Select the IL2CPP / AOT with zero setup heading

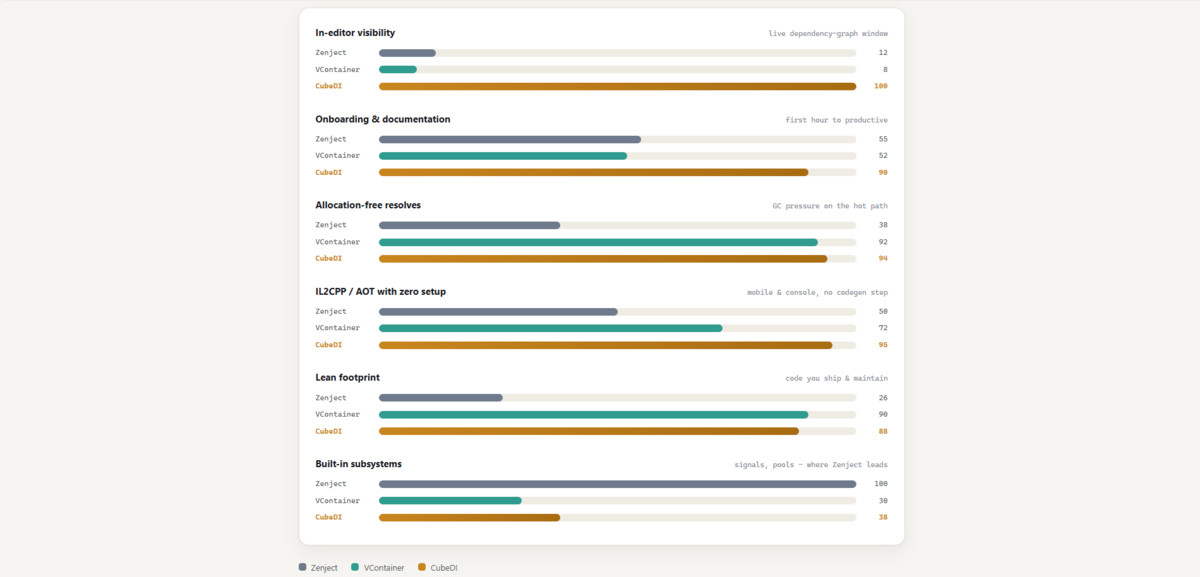tap(381, 291)
